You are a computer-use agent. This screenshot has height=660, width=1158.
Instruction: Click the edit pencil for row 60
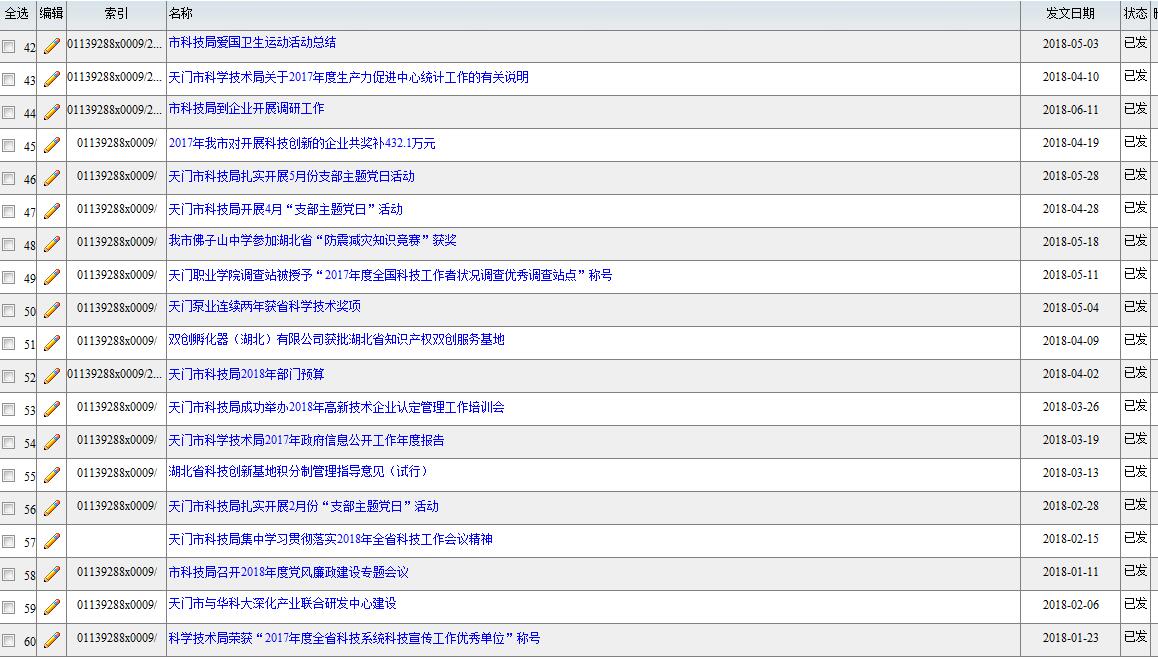click(52, 639)
